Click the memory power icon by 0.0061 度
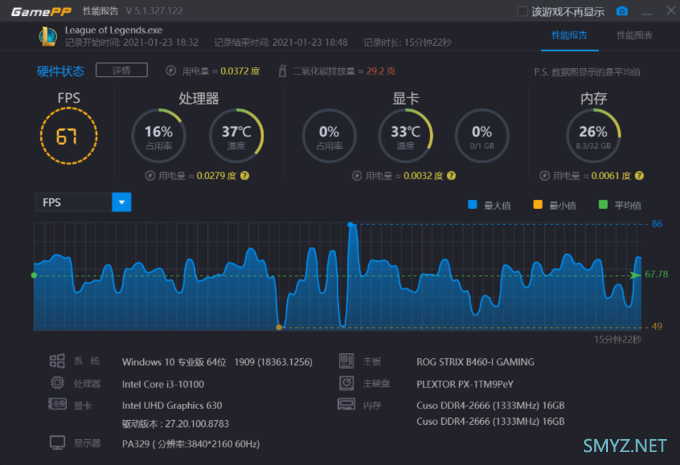This screenshot has height=465, width=680. (x=545, y=176)
